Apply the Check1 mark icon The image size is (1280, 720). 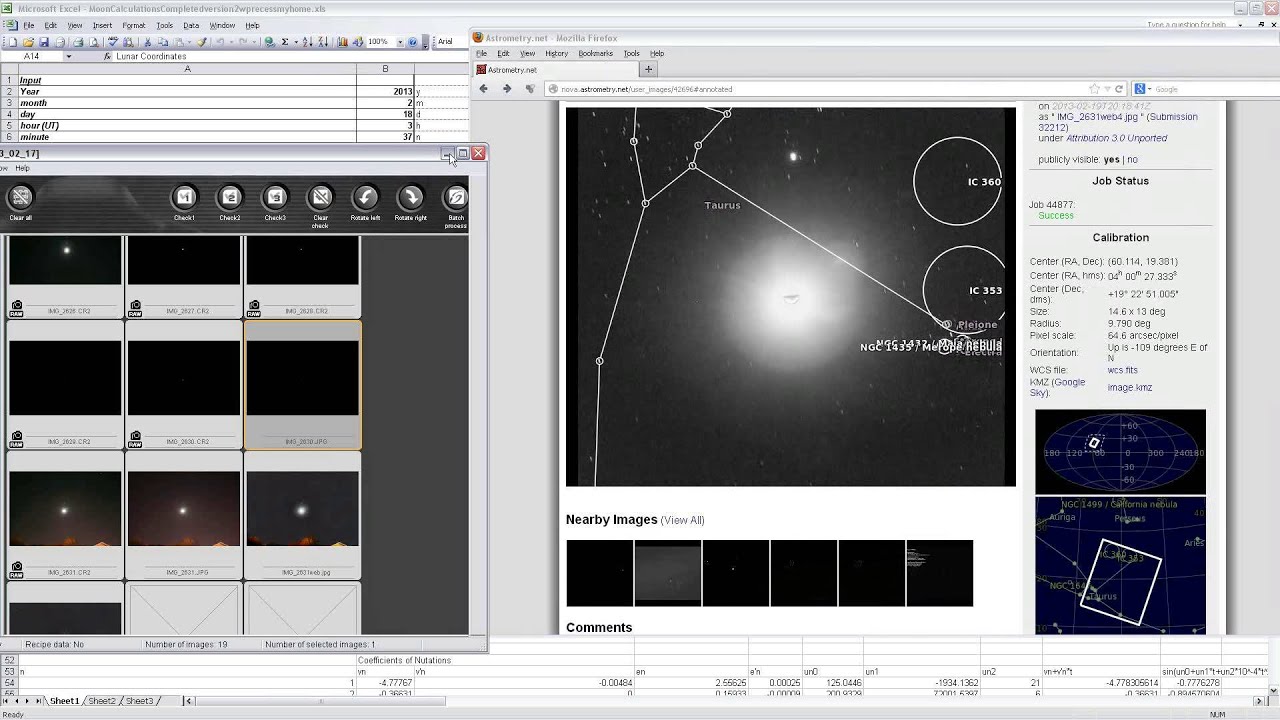[x=184, y=197]
